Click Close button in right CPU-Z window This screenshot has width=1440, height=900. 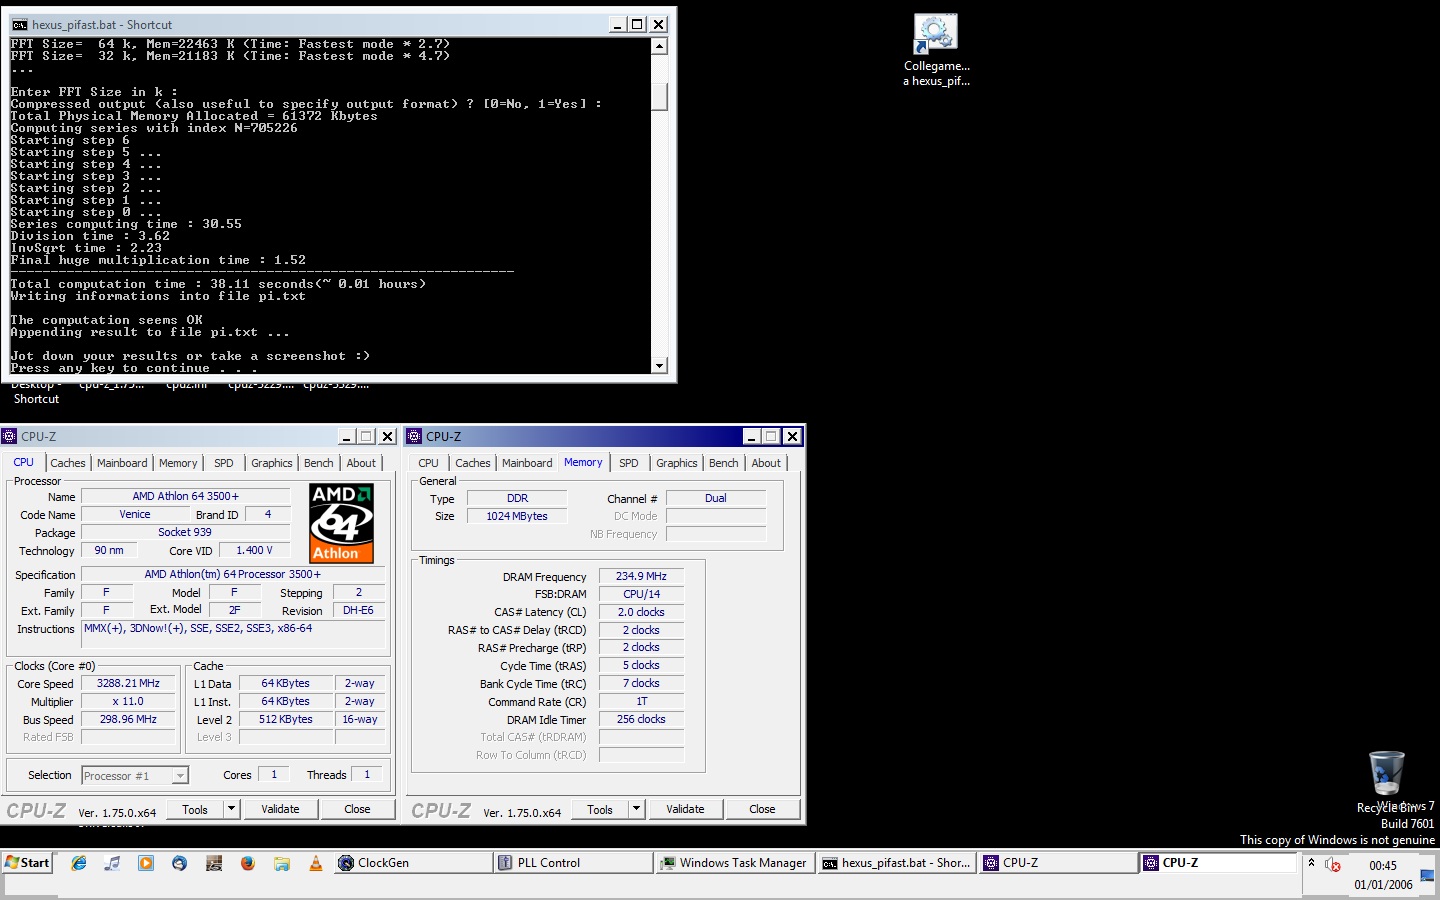click(x=762, y=809)
